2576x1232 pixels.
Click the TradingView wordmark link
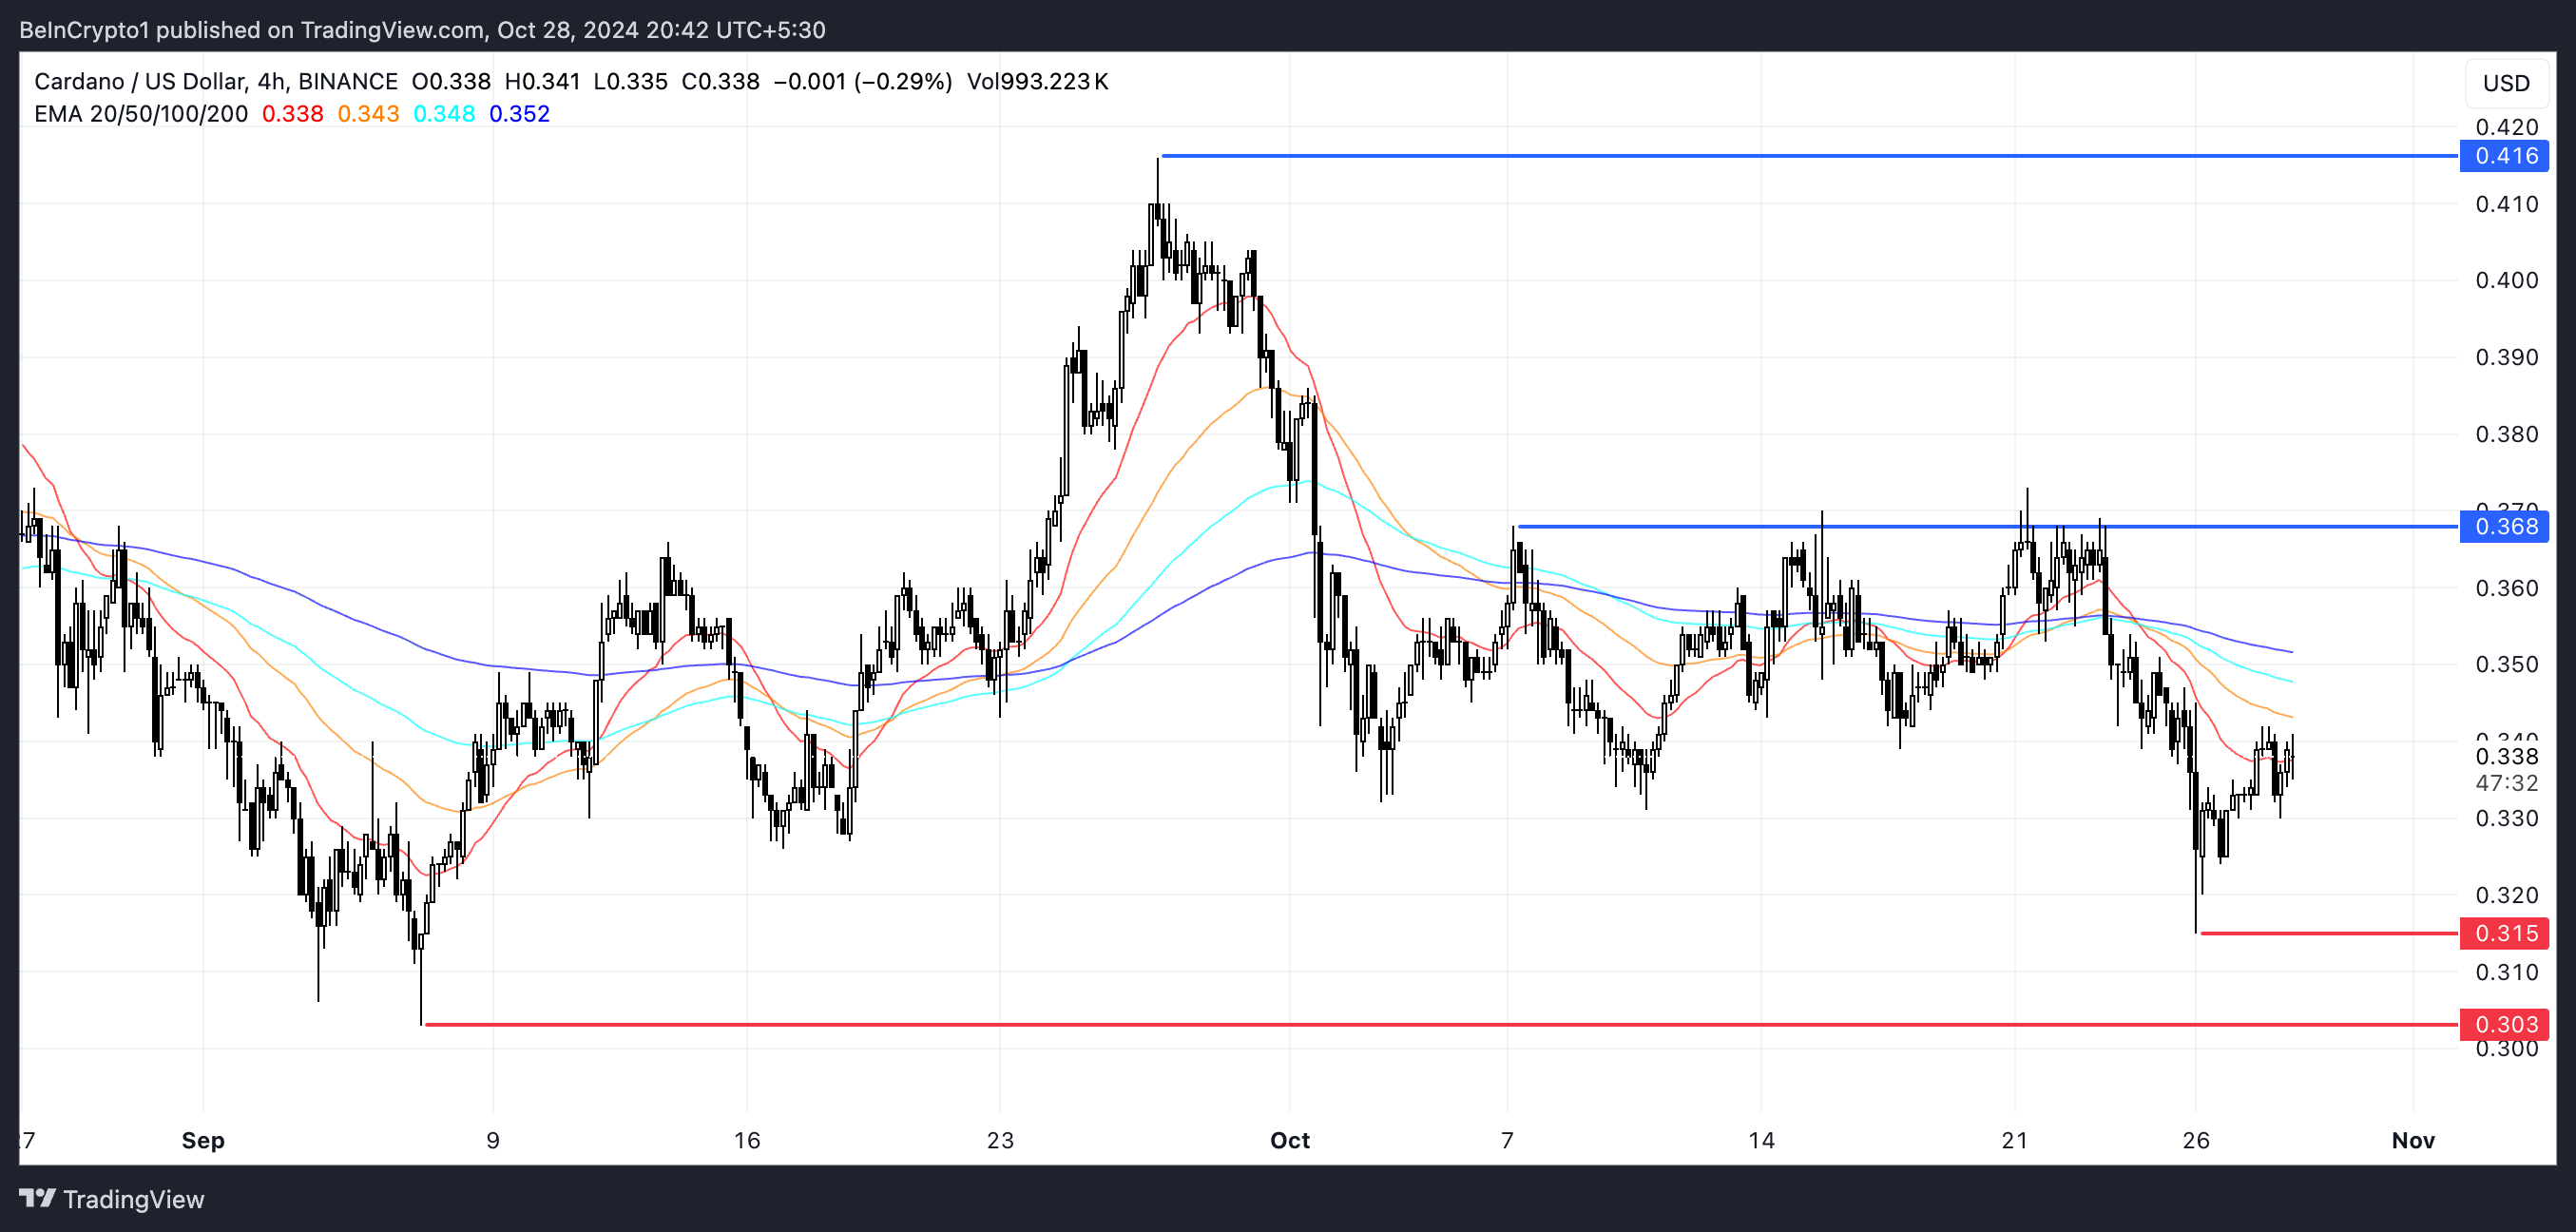point(133,1199)
